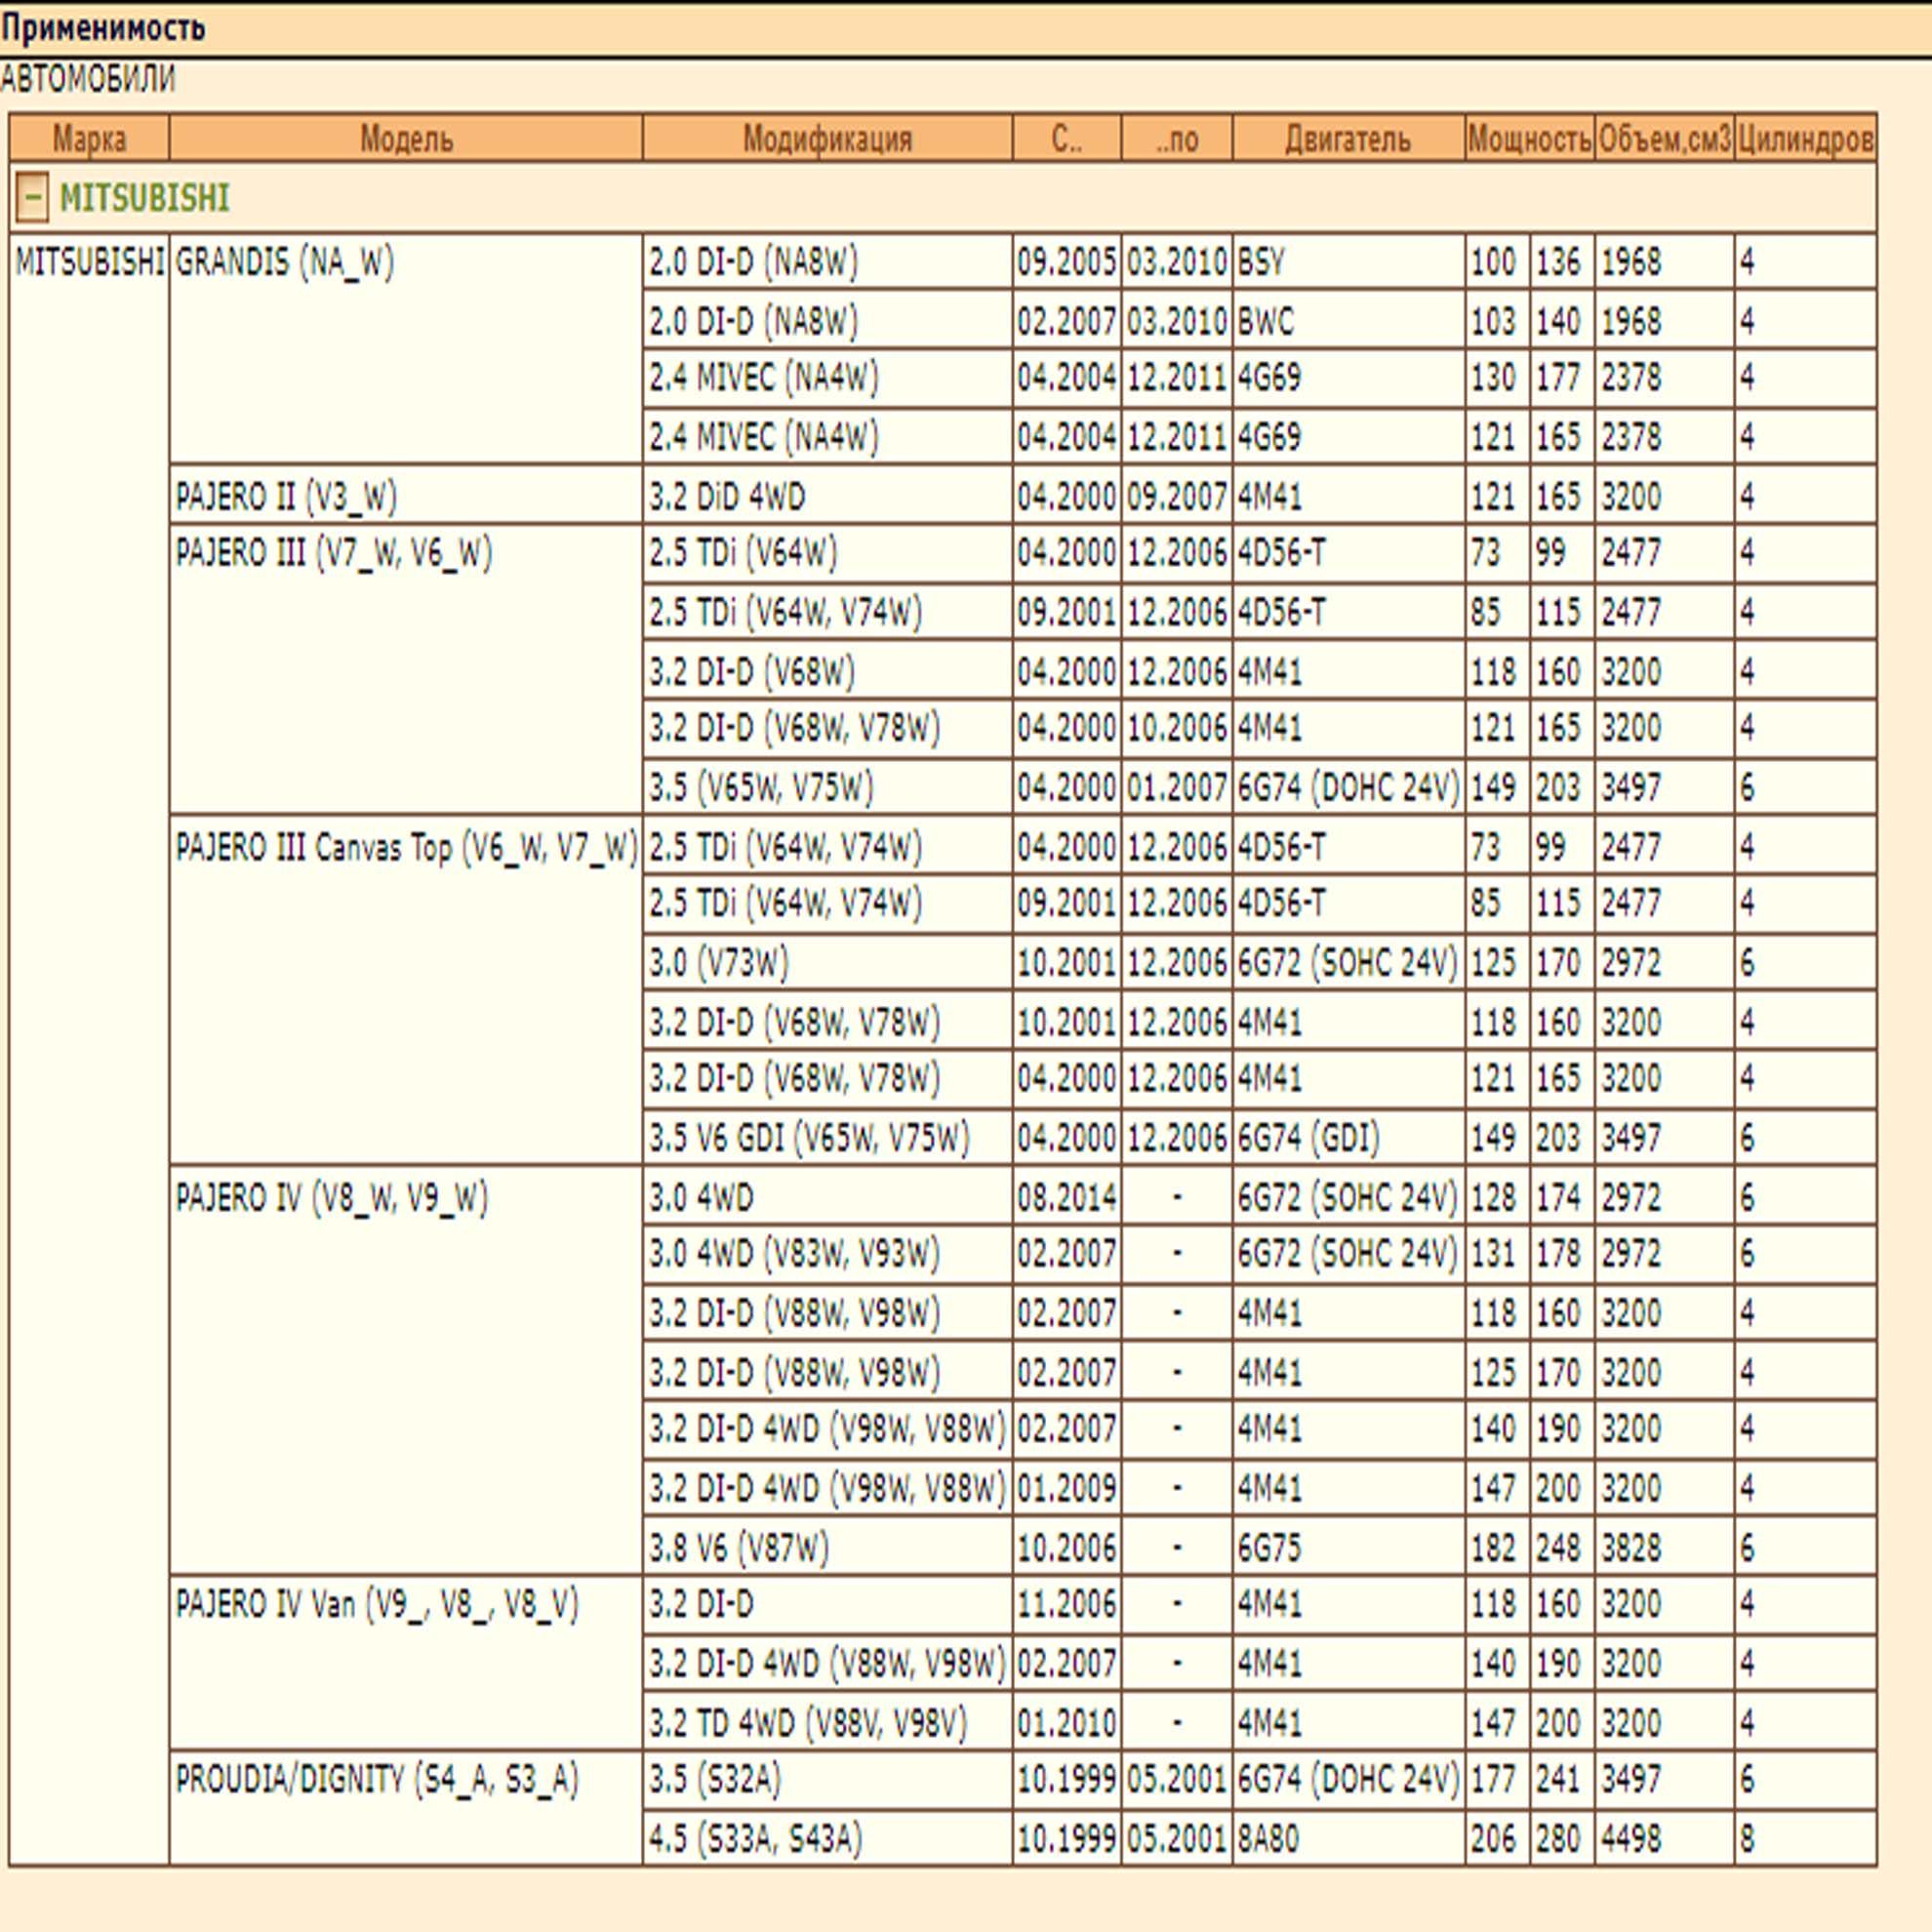Click the 3.5 (V65W, V75W) modification cell
The height and width of the screenshot is (1932, 1932).
point(827,787)
